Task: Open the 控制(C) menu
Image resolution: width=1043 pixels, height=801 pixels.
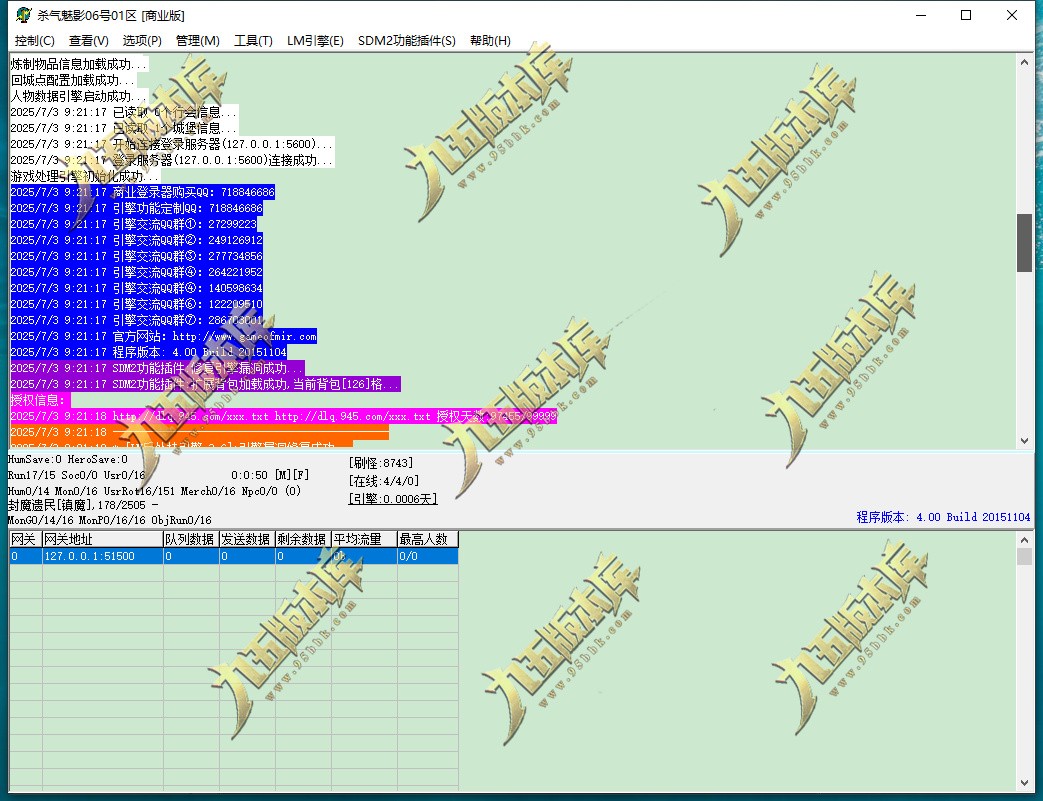Action: [x=35, y=41]
